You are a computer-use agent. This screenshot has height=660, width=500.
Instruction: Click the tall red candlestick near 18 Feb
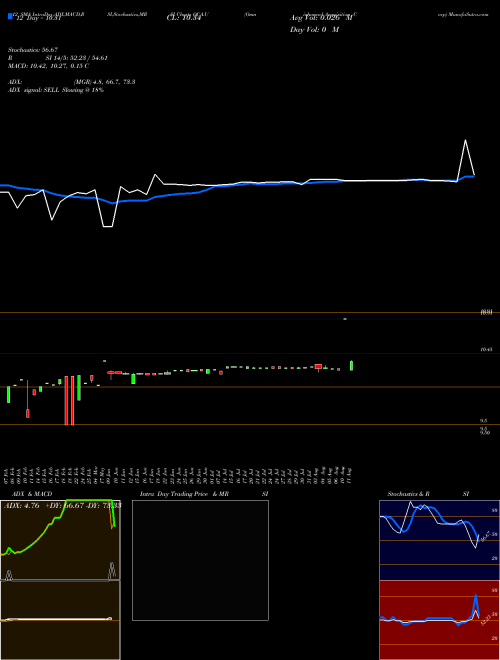tap(66, 400)
